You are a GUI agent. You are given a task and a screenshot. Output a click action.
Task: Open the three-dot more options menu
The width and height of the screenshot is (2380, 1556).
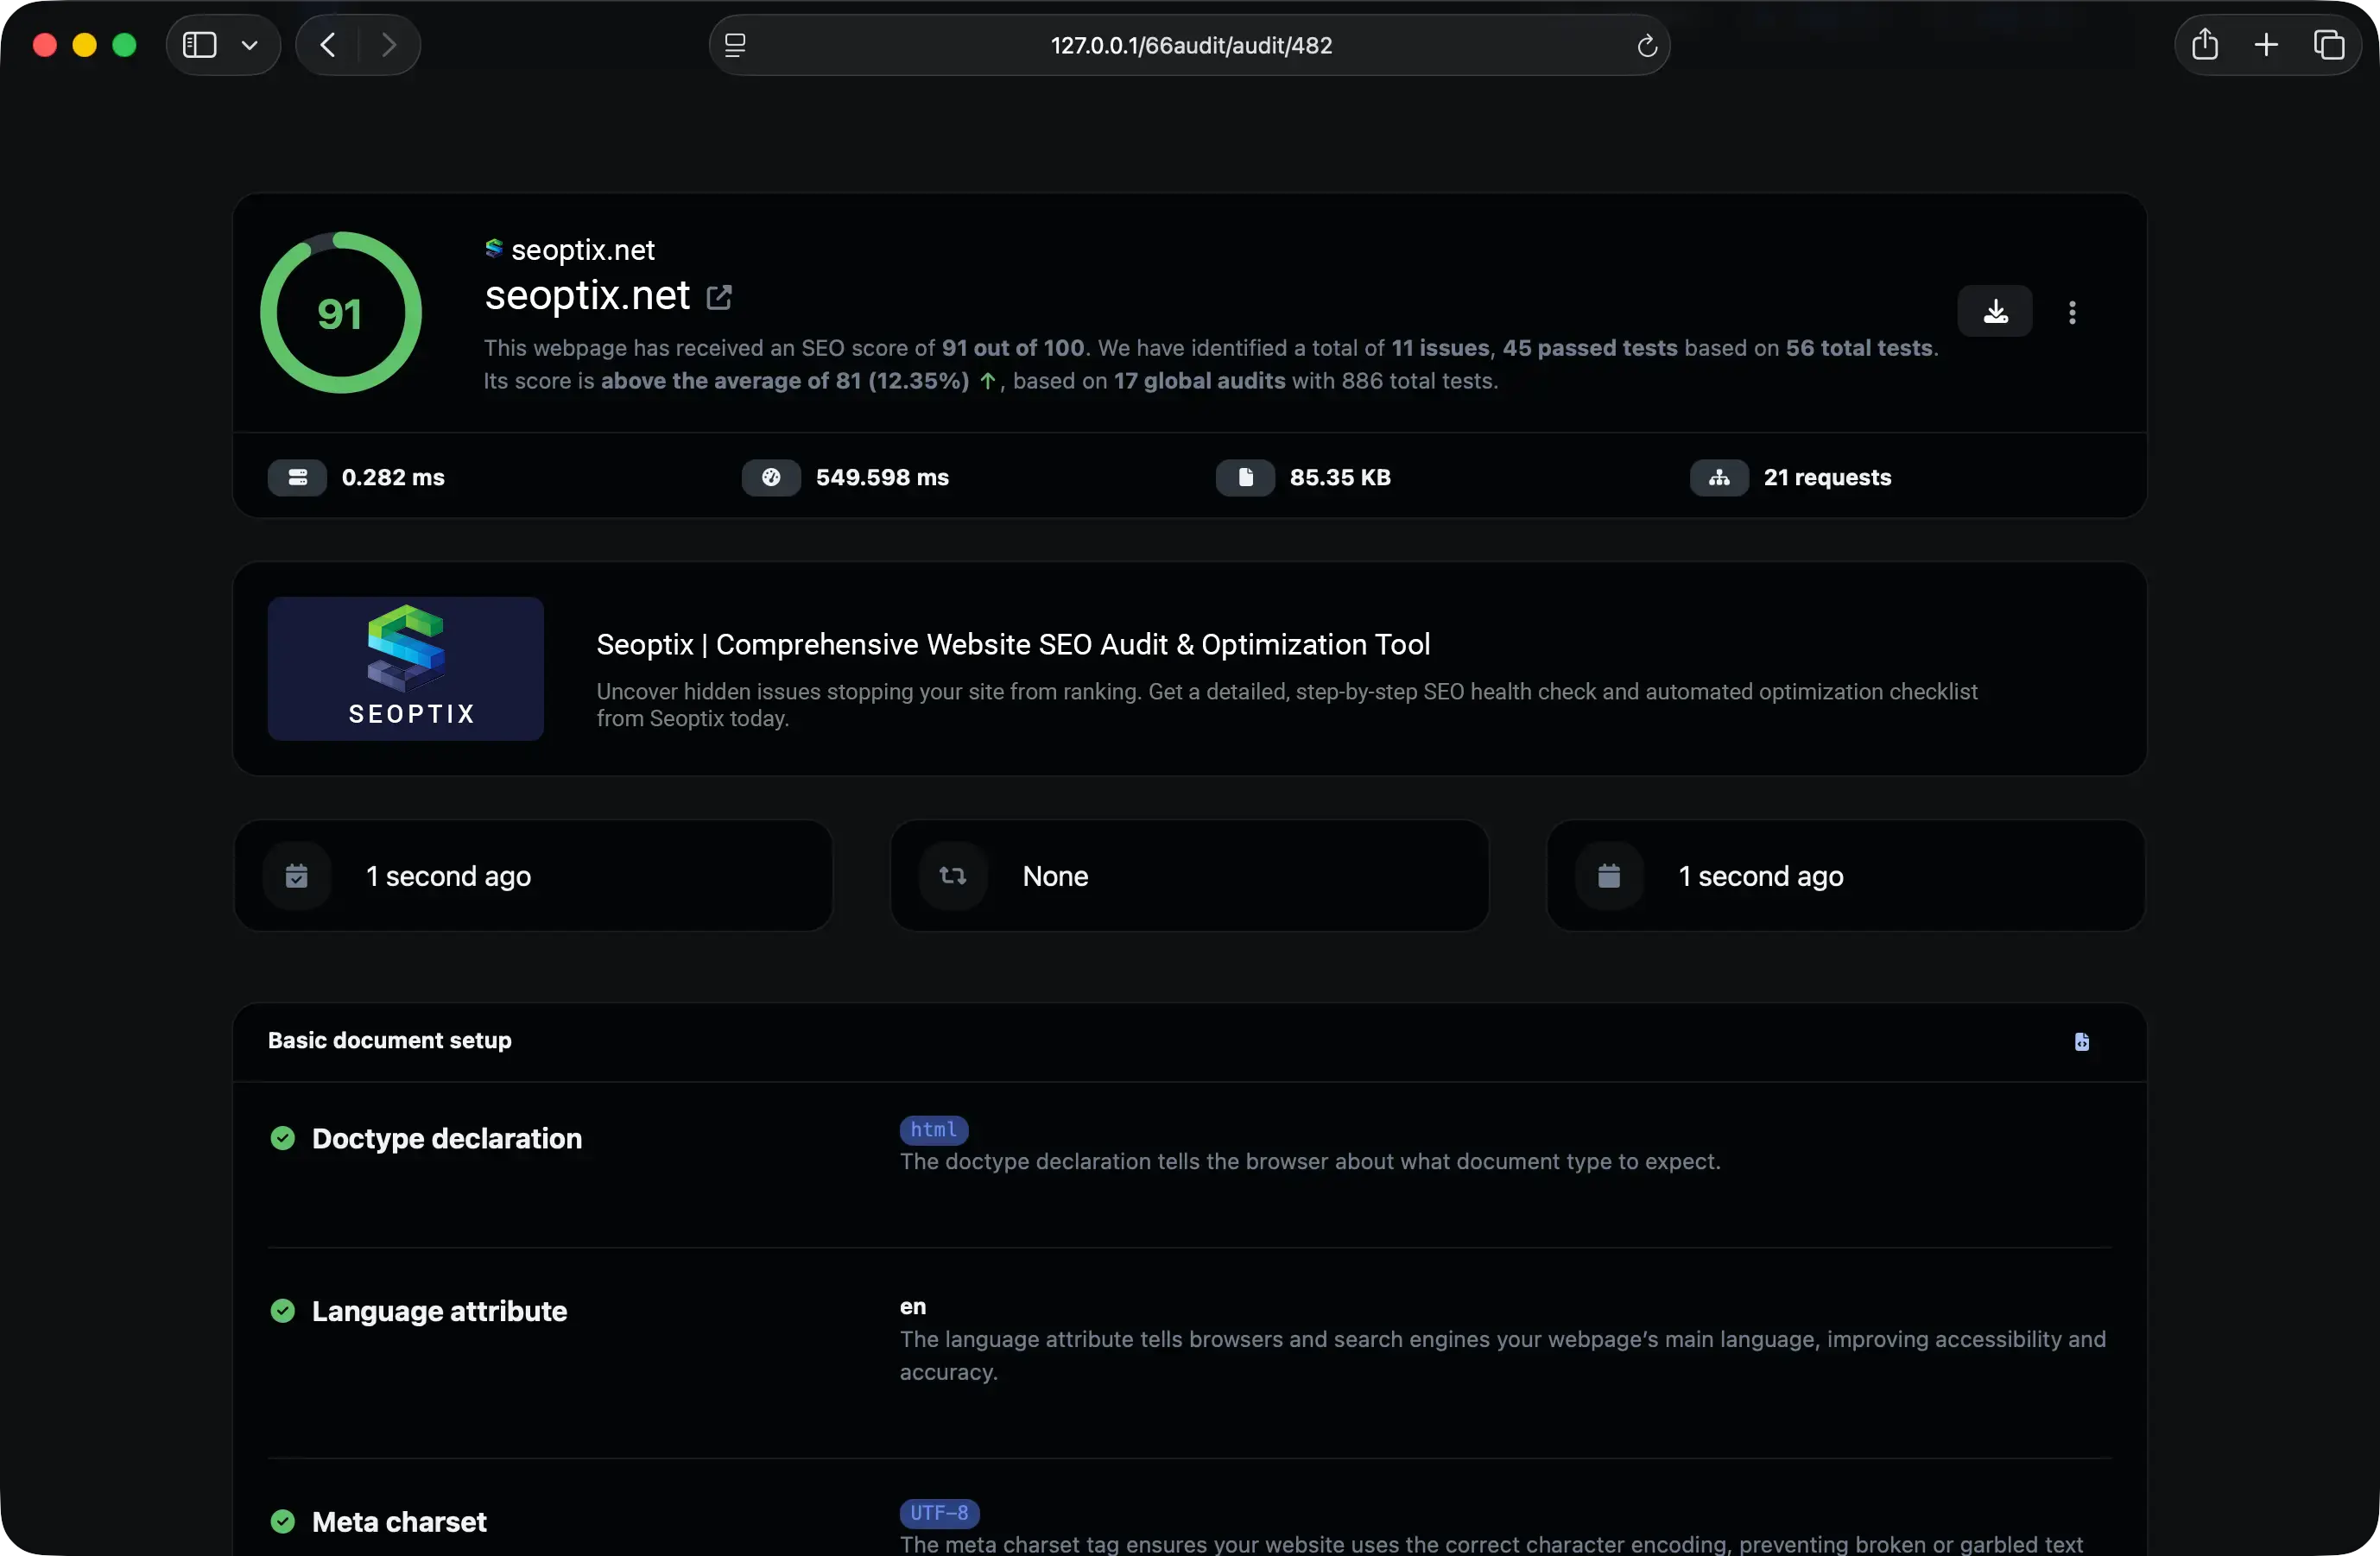coord(2072,312)
